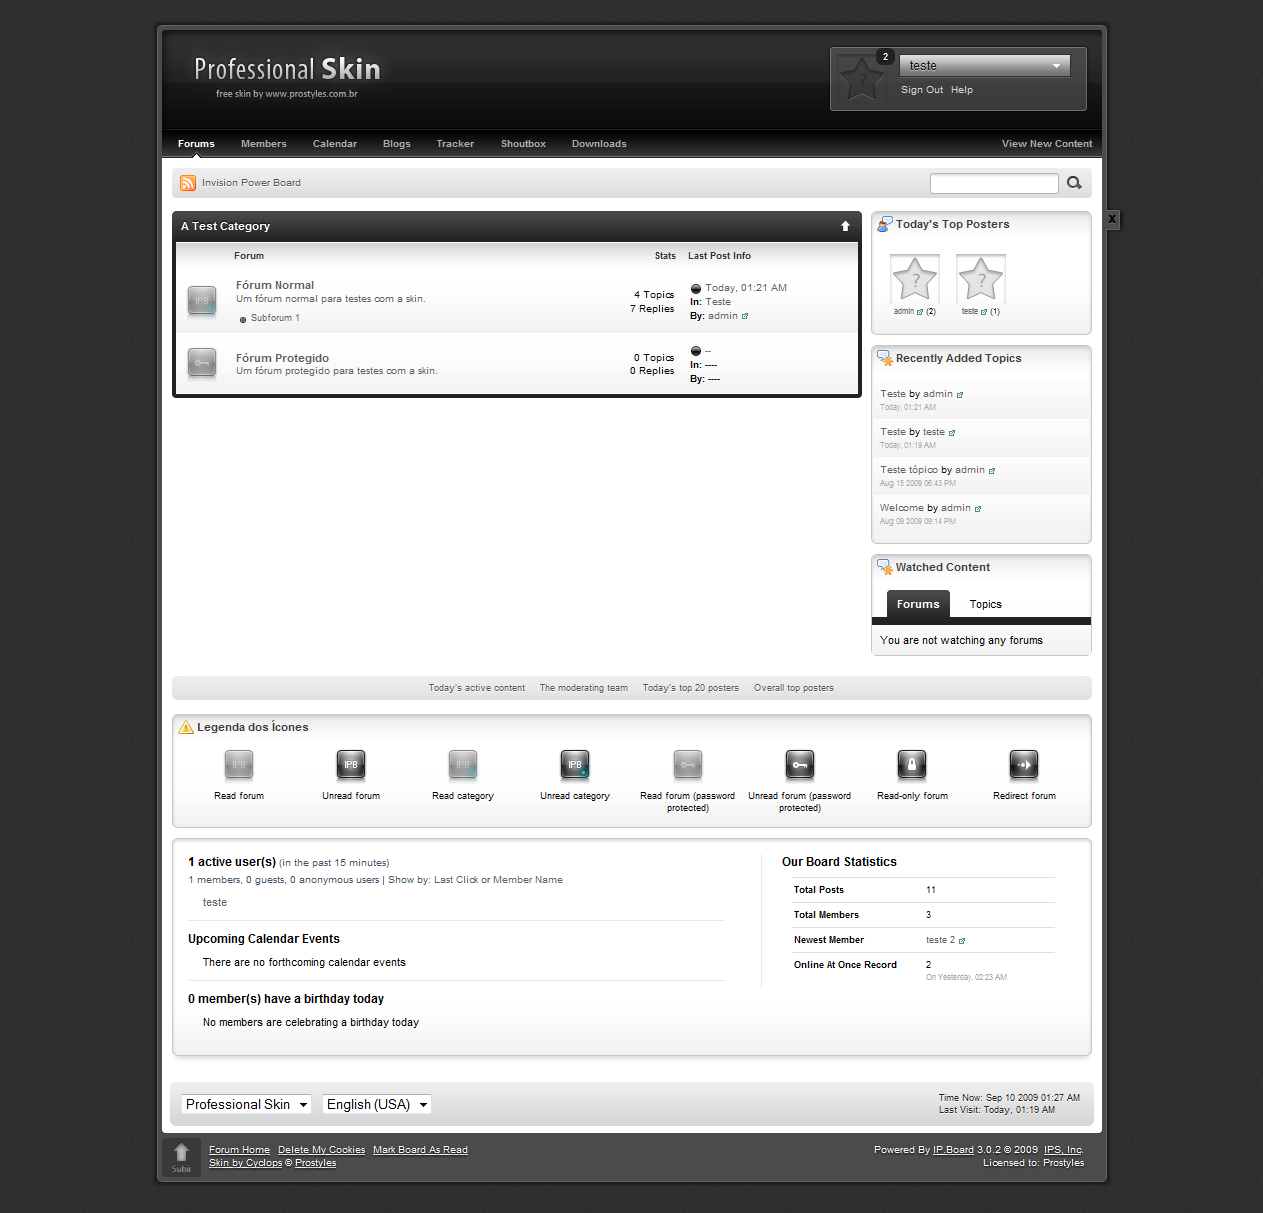Click the Unread forum legend icon
Screen dimensions: 1263x1213
[351, 765]
